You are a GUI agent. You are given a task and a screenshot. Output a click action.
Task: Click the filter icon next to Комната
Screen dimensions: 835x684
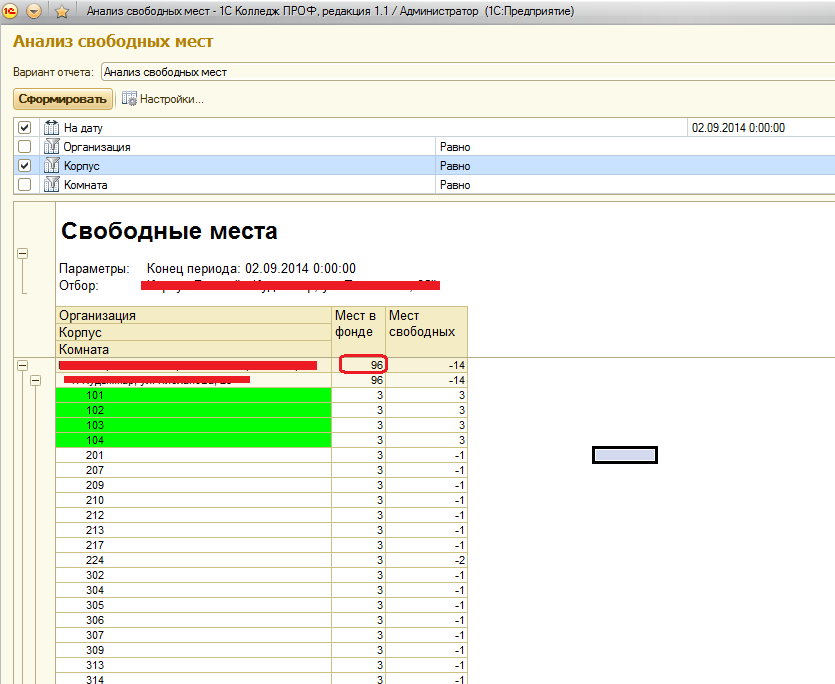(x=52, y=185)
